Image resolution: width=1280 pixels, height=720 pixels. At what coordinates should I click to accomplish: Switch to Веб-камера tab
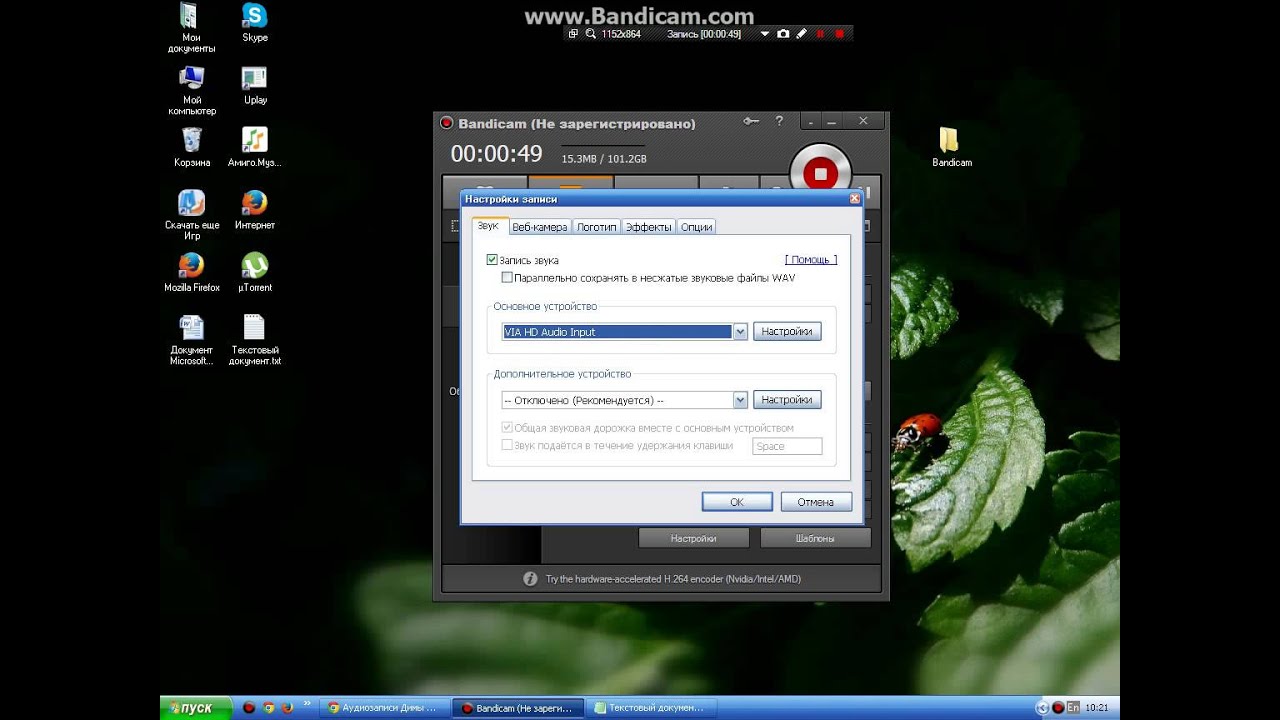click(540, 227)
